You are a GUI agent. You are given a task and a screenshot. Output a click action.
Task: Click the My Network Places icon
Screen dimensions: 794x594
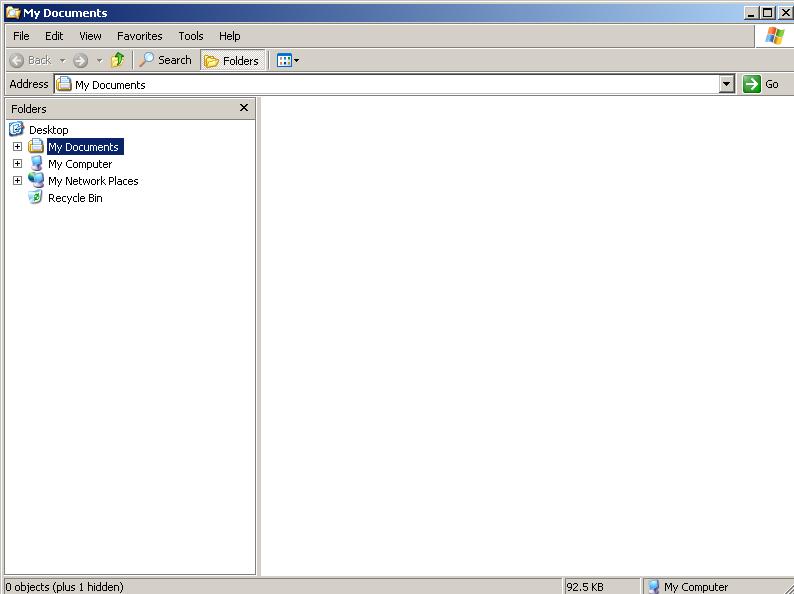[x=36, y=180]
